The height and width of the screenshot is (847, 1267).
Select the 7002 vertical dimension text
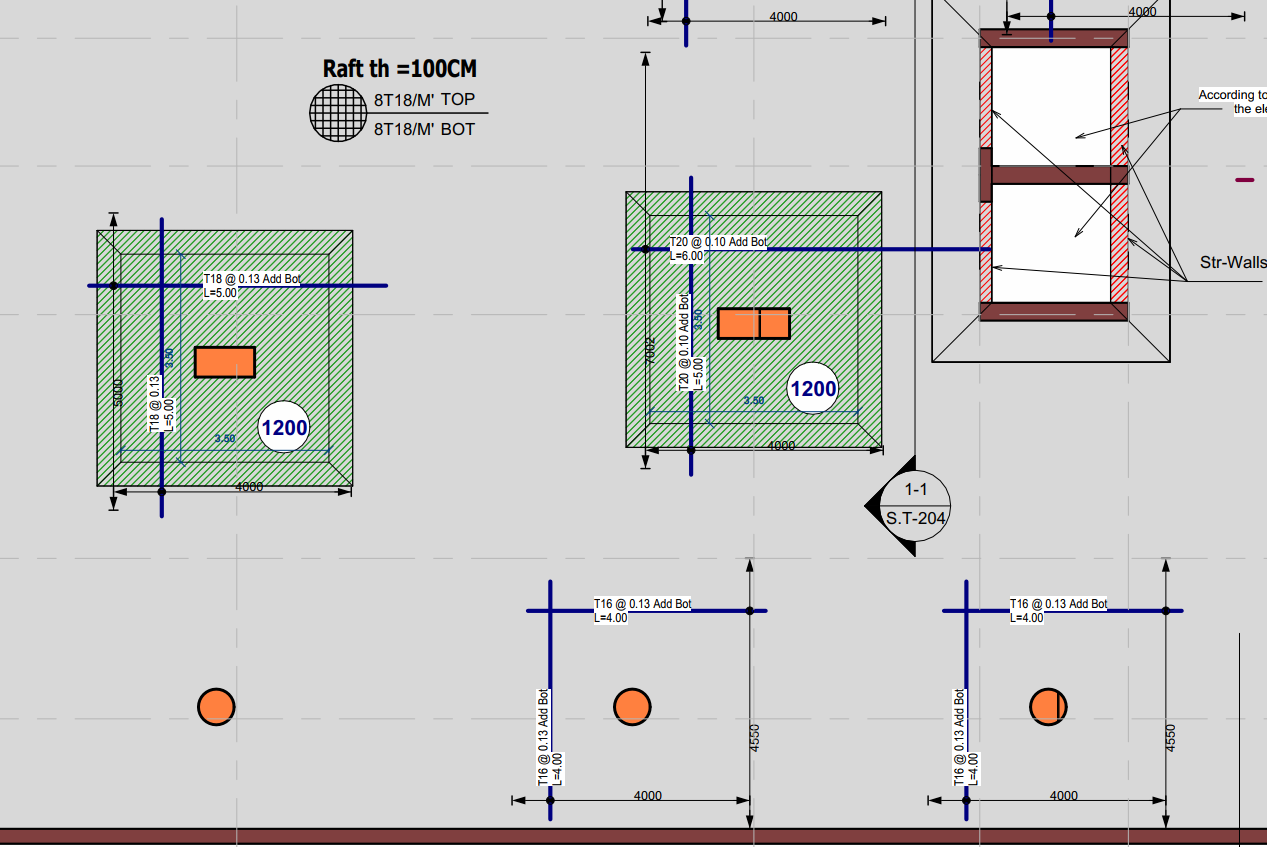[650, 351]
